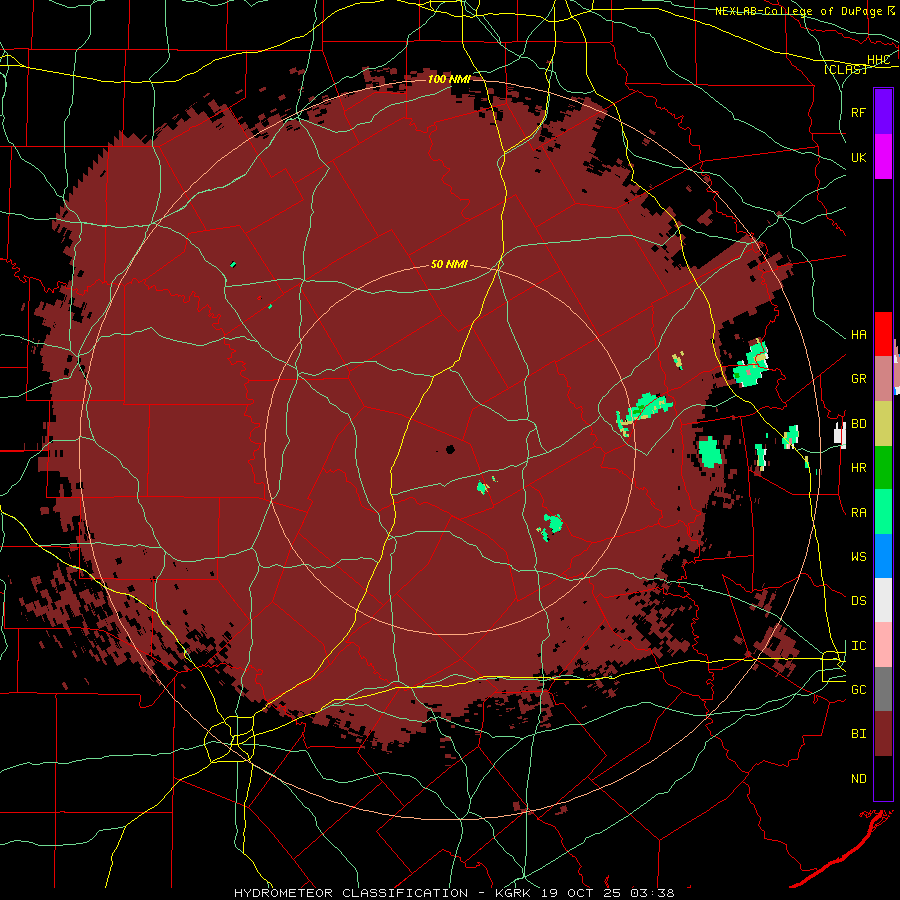
Task: Click the BI legend label
Action: pos(858,734)
